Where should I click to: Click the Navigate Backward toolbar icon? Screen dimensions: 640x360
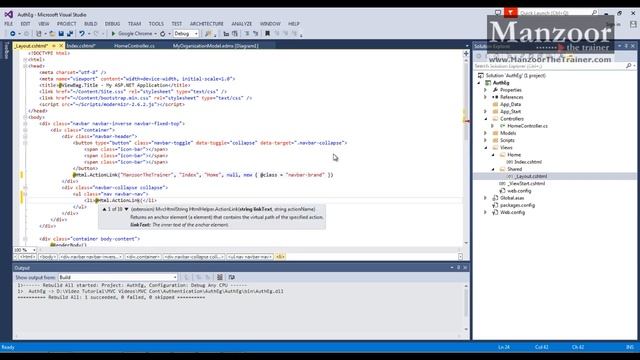(x=13, y=34)
